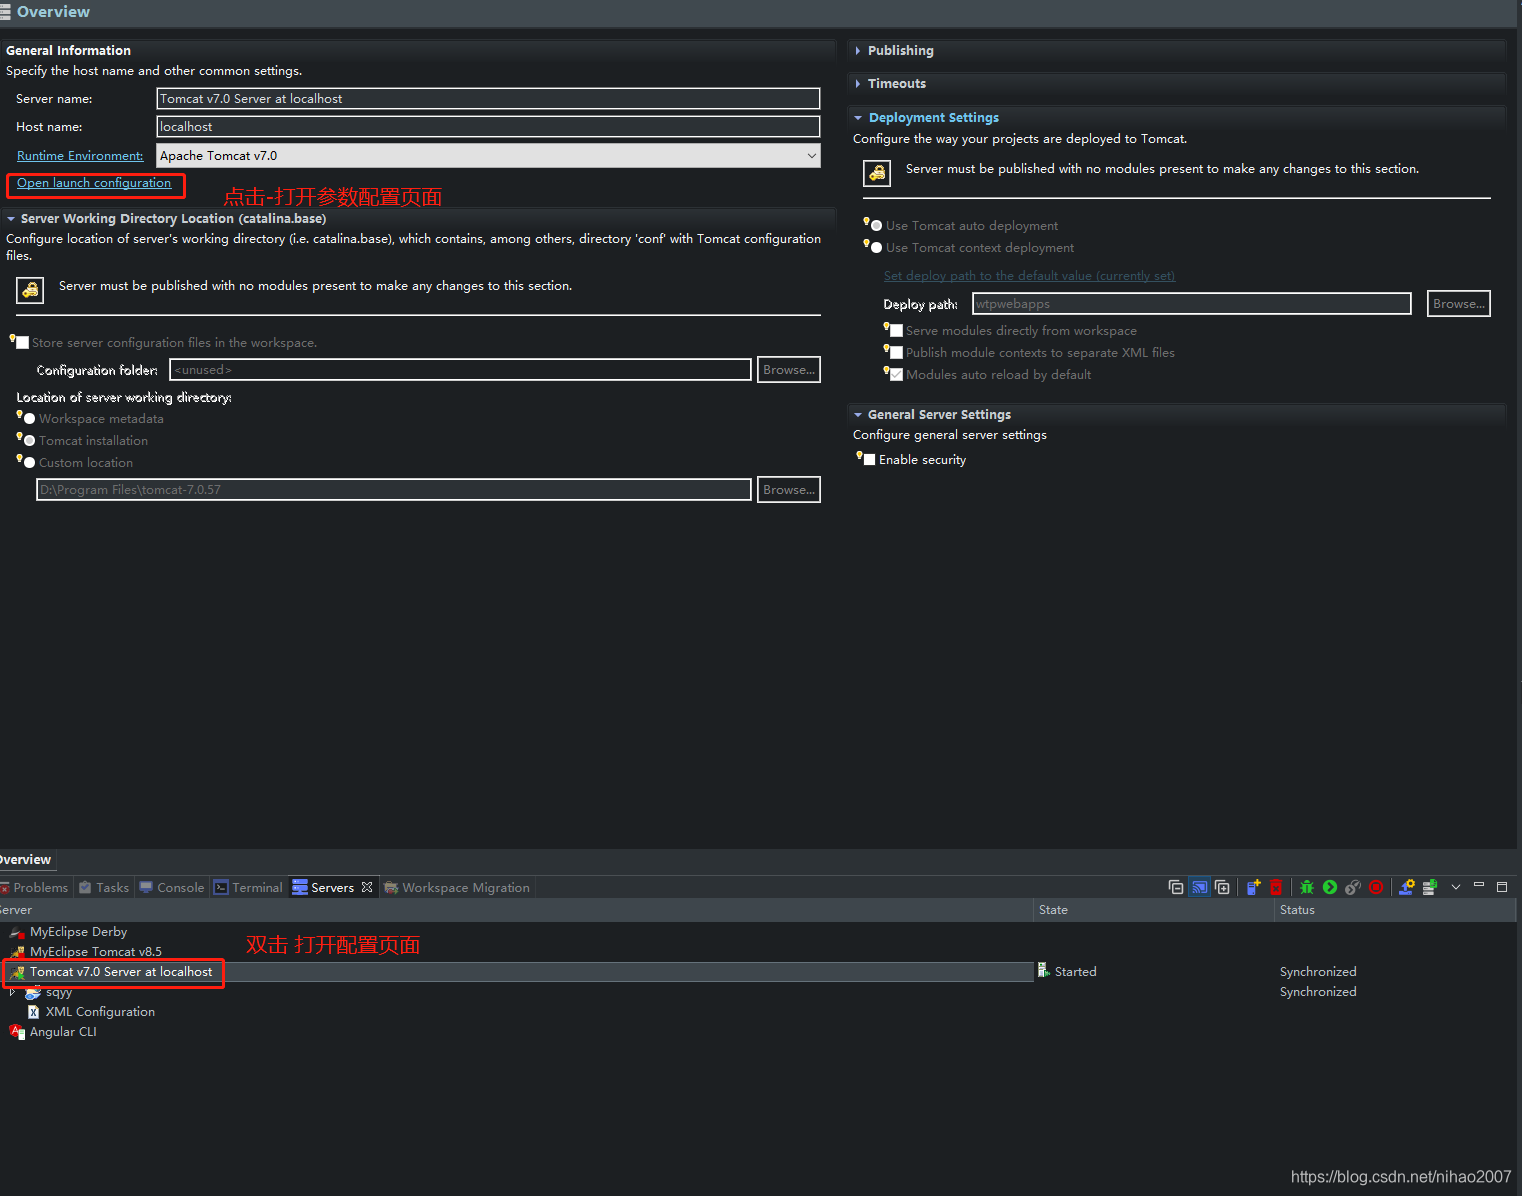Start the server in debug mode
Viewport: 1522px width, 1196px height.
[x=1307, y=887]
